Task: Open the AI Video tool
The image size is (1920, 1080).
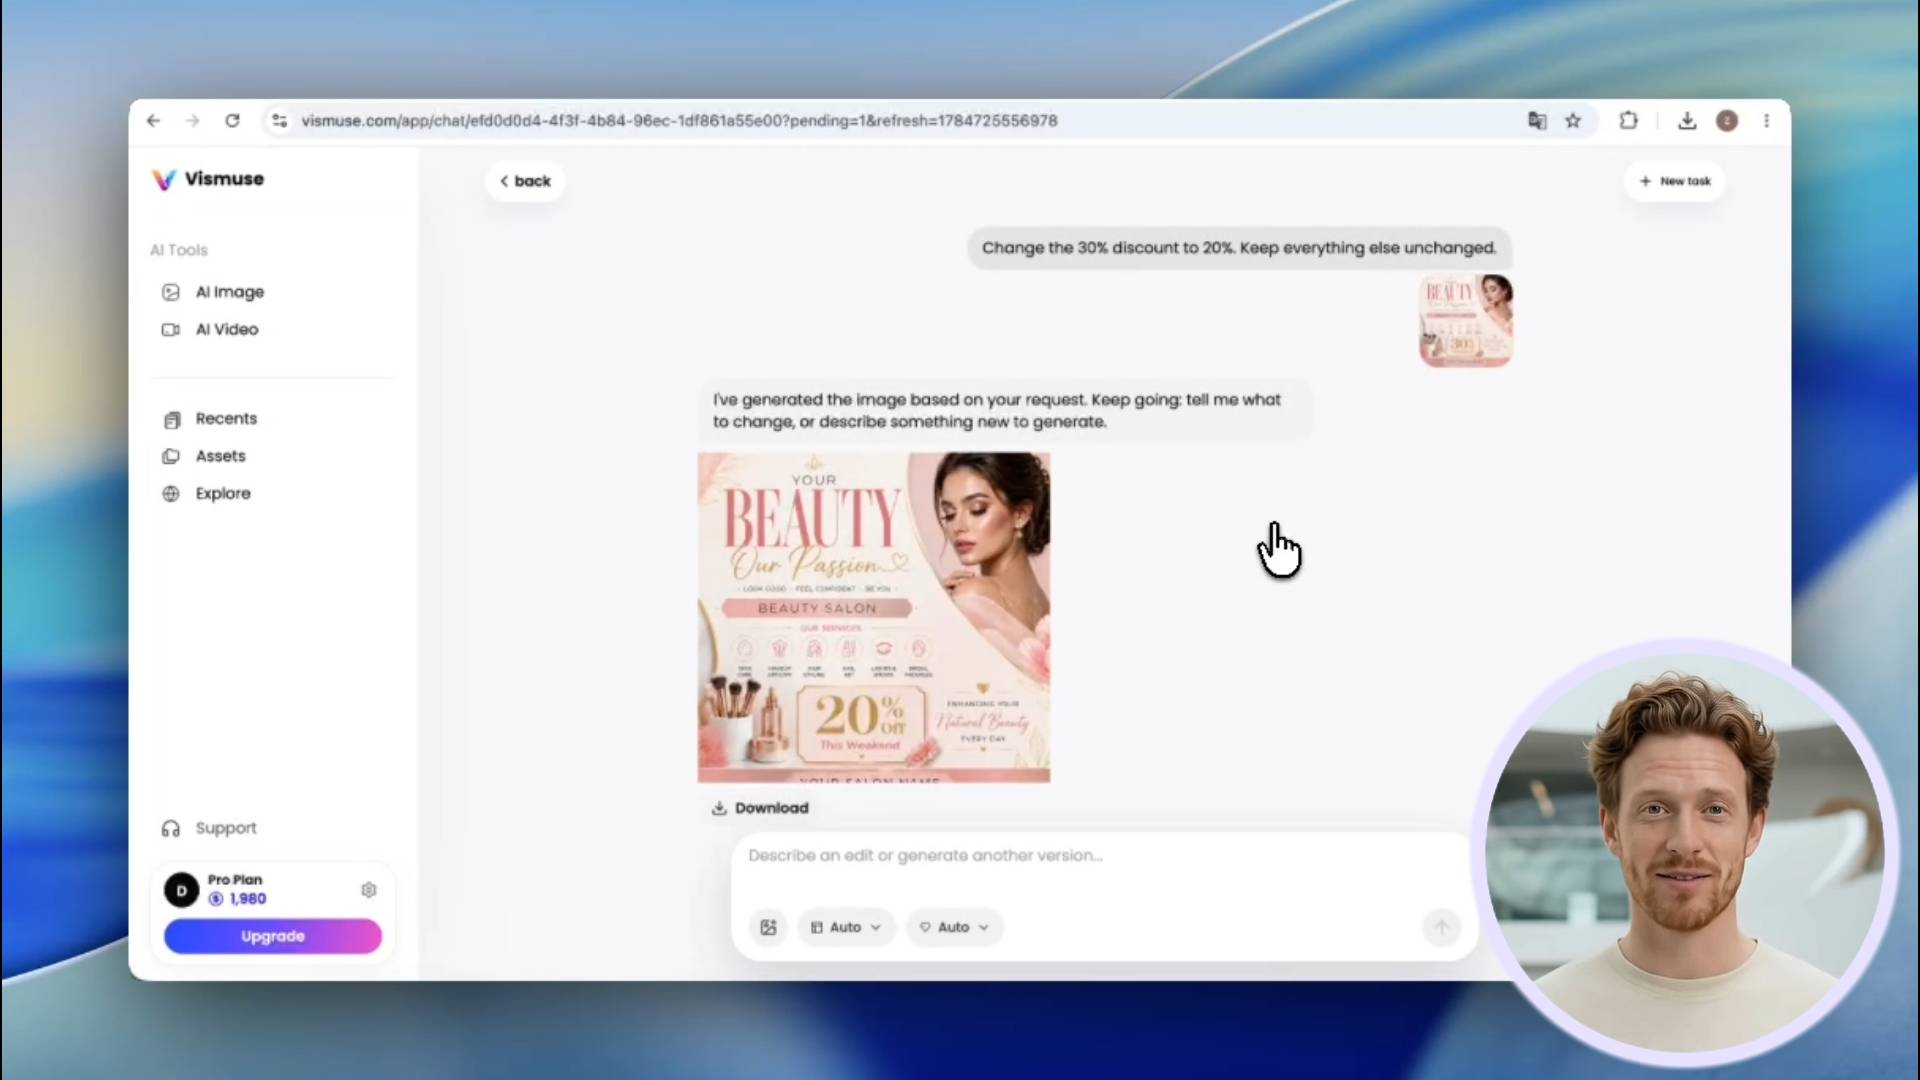Action: [x=210, y=329]
